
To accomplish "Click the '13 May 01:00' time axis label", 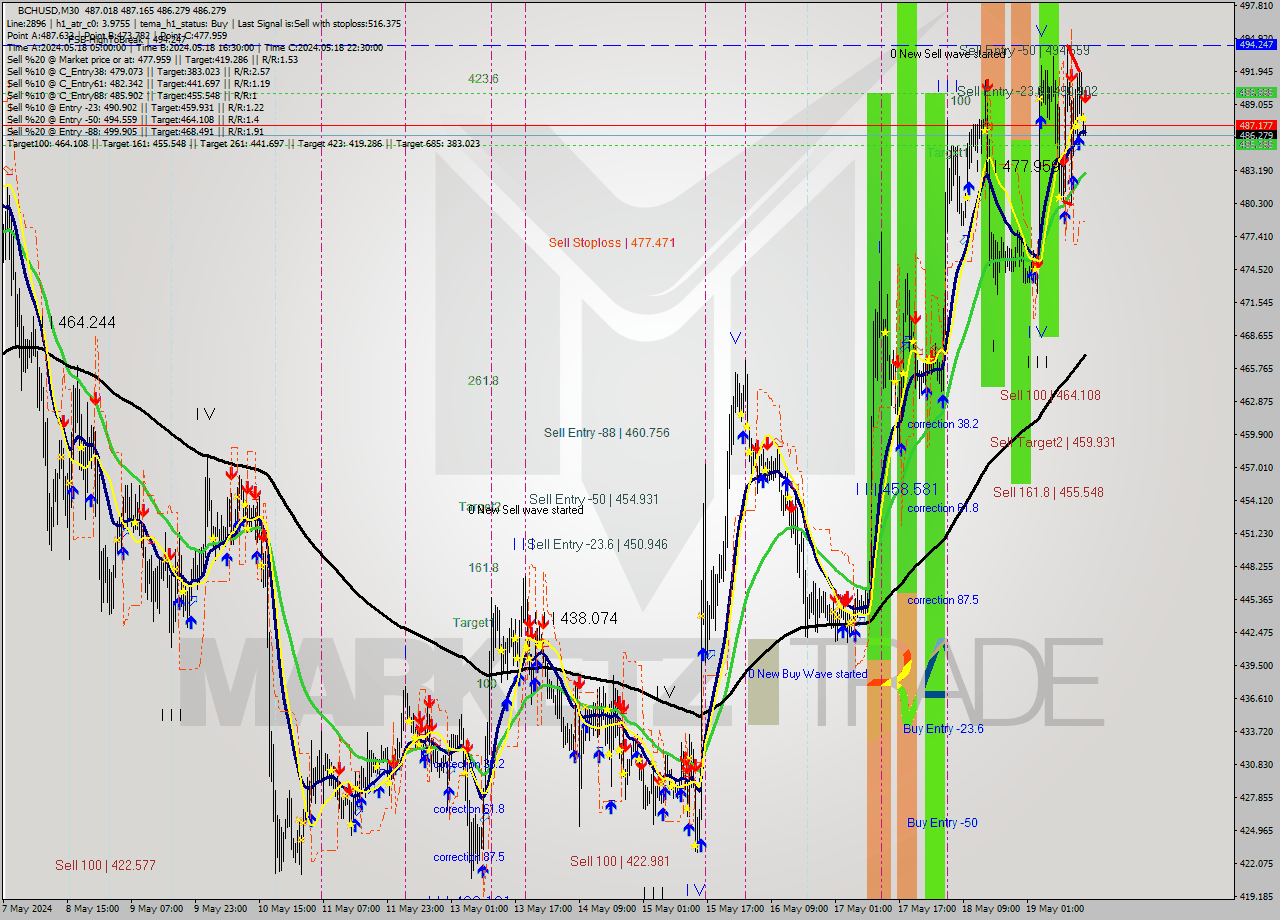I will 479,909.
